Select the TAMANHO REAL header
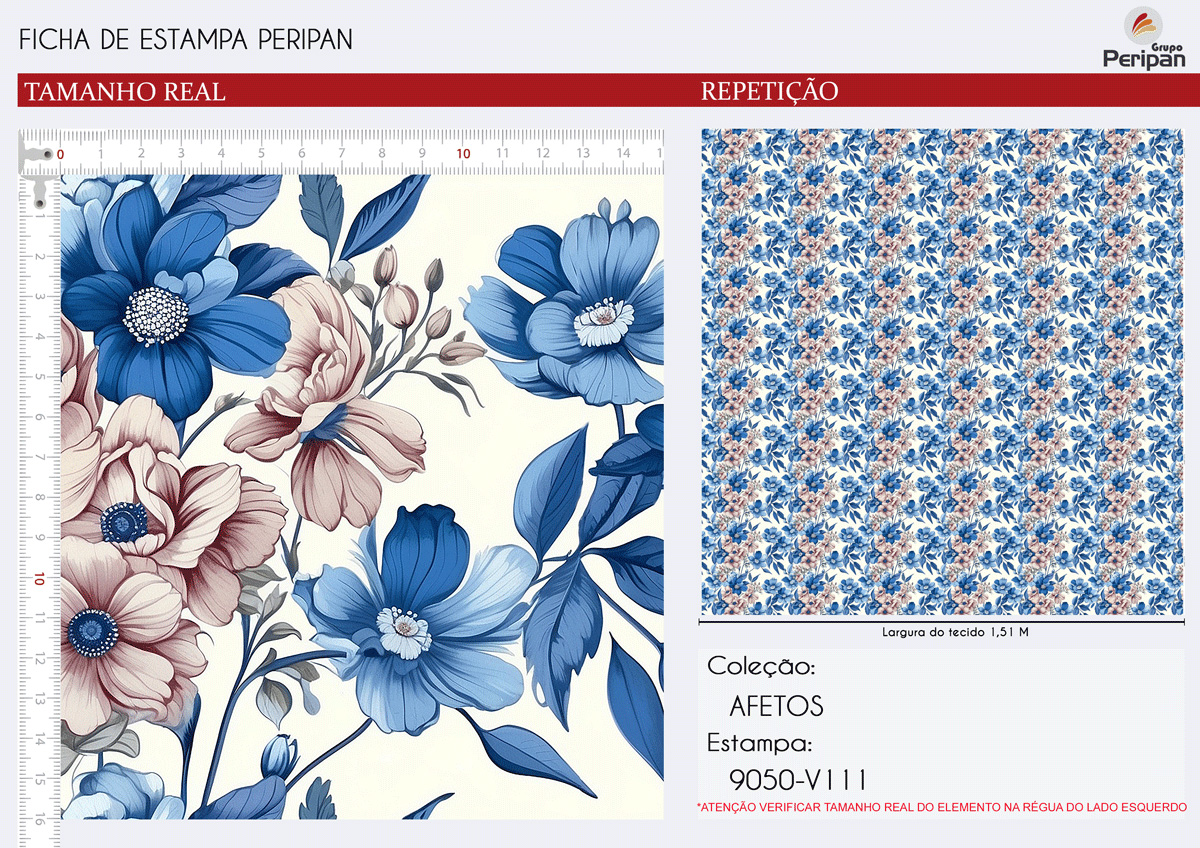The height and width of the screenshot is (848, 1200). pyautogui.click(x=124, y=92)
